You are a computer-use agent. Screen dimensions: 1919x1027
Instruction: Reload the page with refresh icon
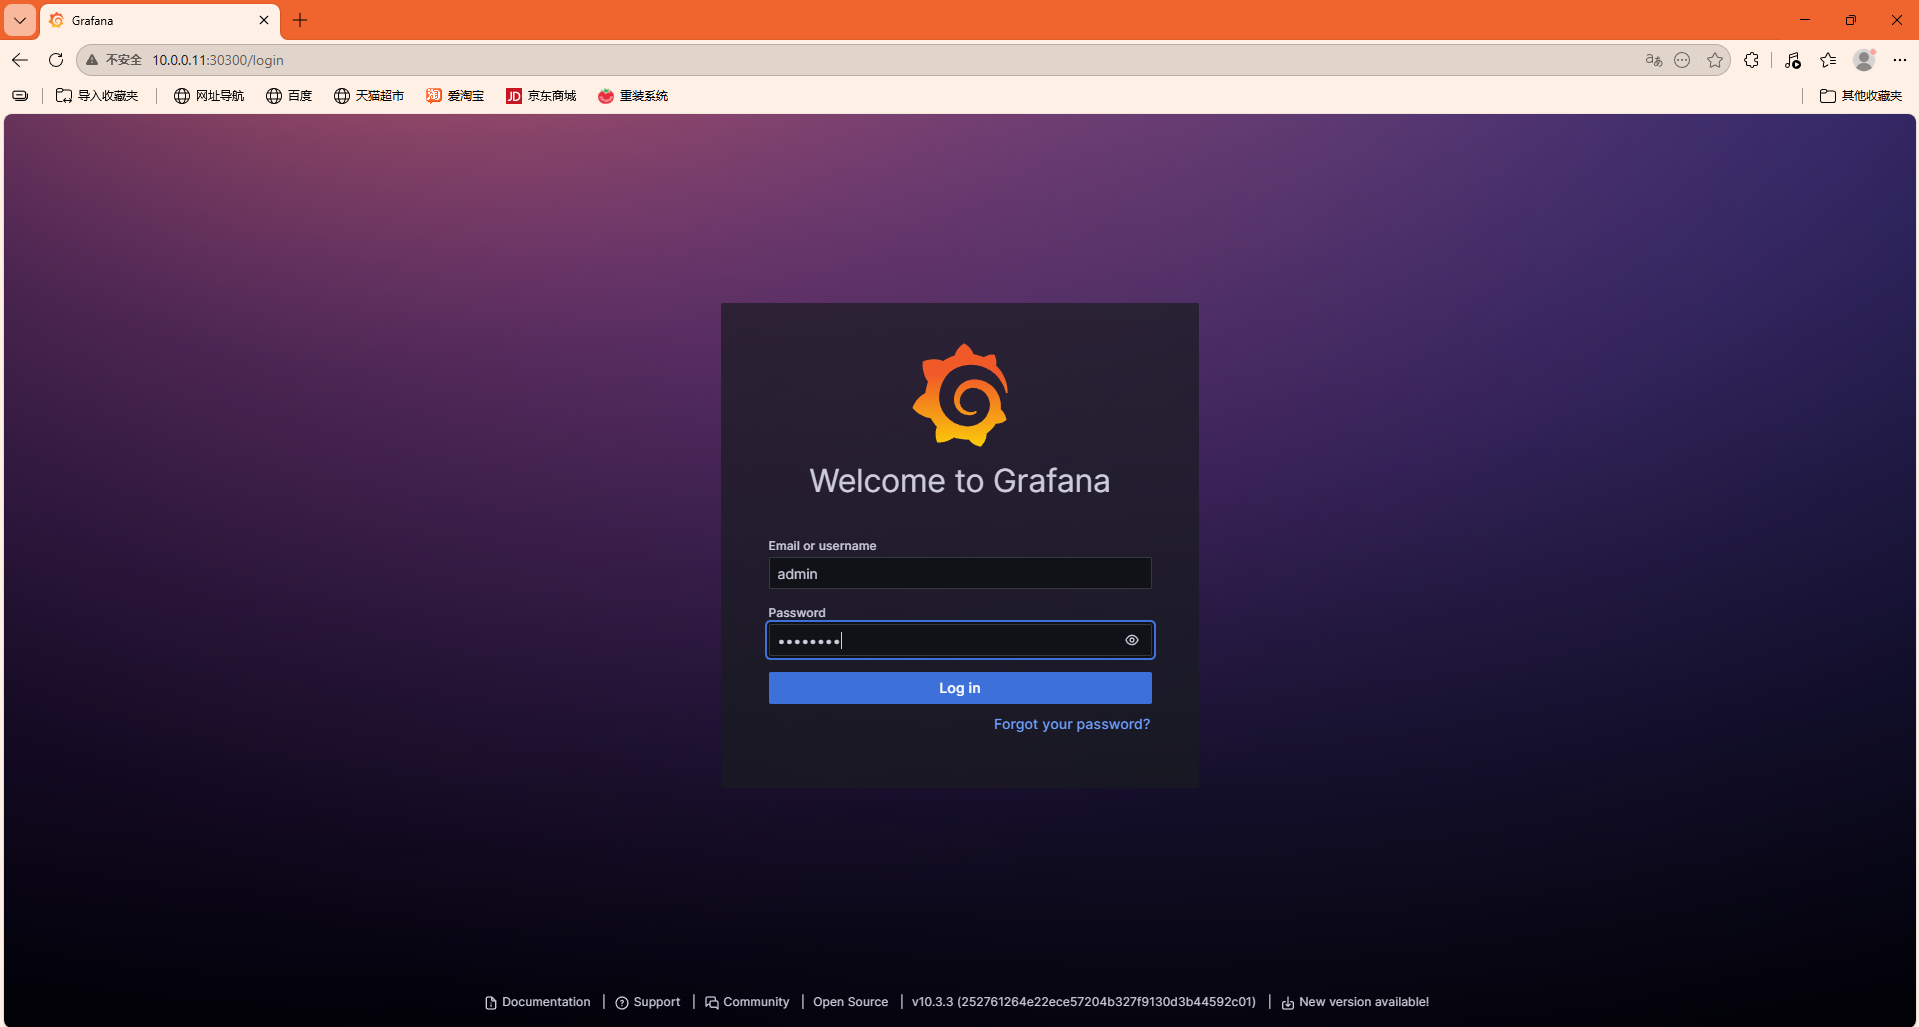coord(56,60)
